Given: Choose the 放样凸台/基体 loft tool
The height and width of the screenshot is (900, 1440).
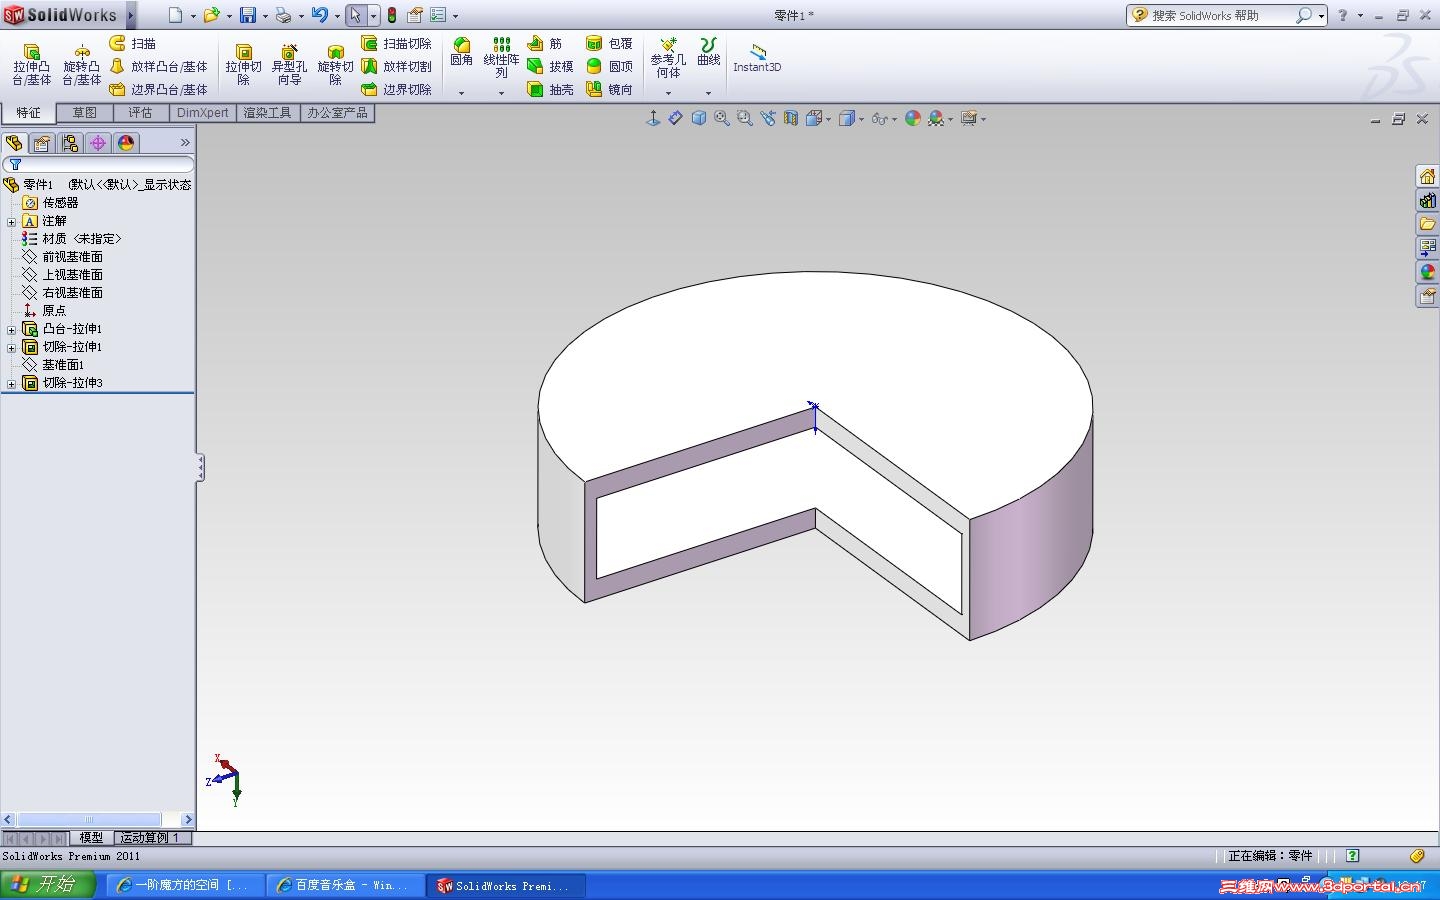Looking at the screenshot, I should click(x=158, y=67).
